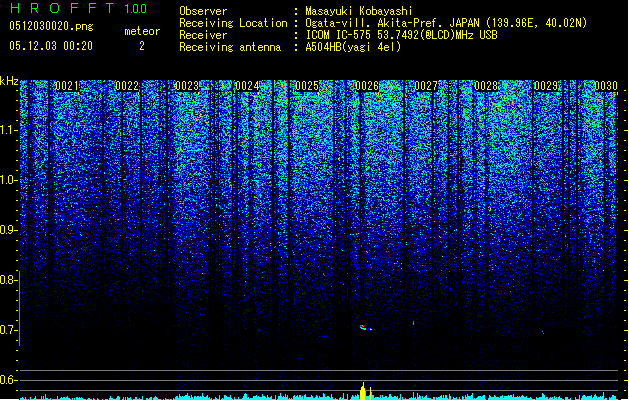Click the 0025 time marker
This screenshot has height=400, width=629.
click(307, 86)
